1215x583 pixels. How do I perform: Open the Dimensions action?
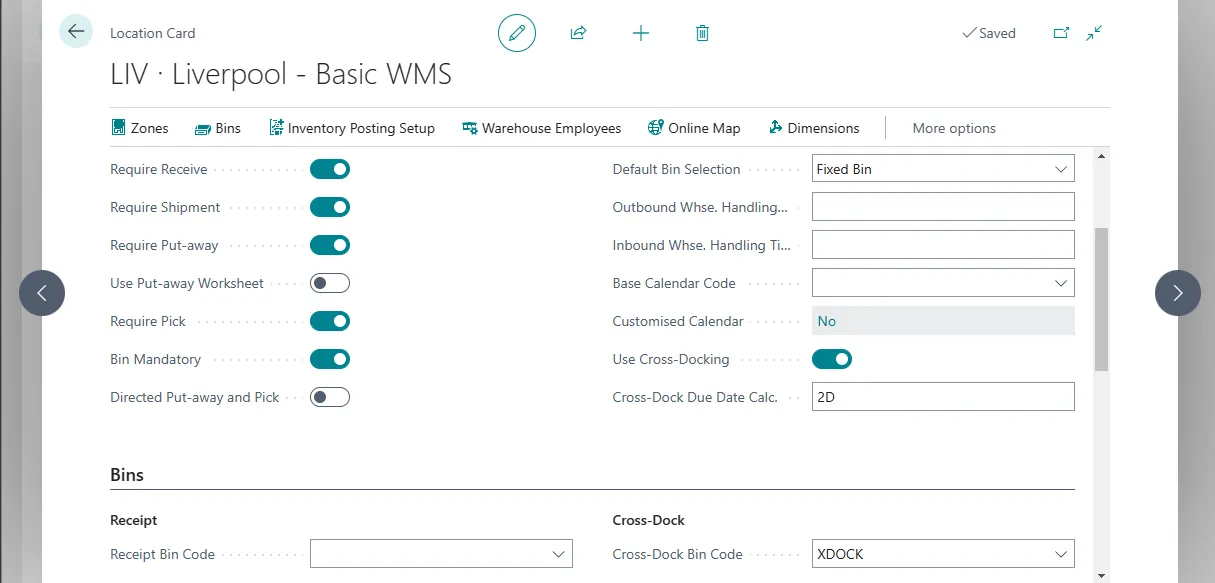pos(814,128)
